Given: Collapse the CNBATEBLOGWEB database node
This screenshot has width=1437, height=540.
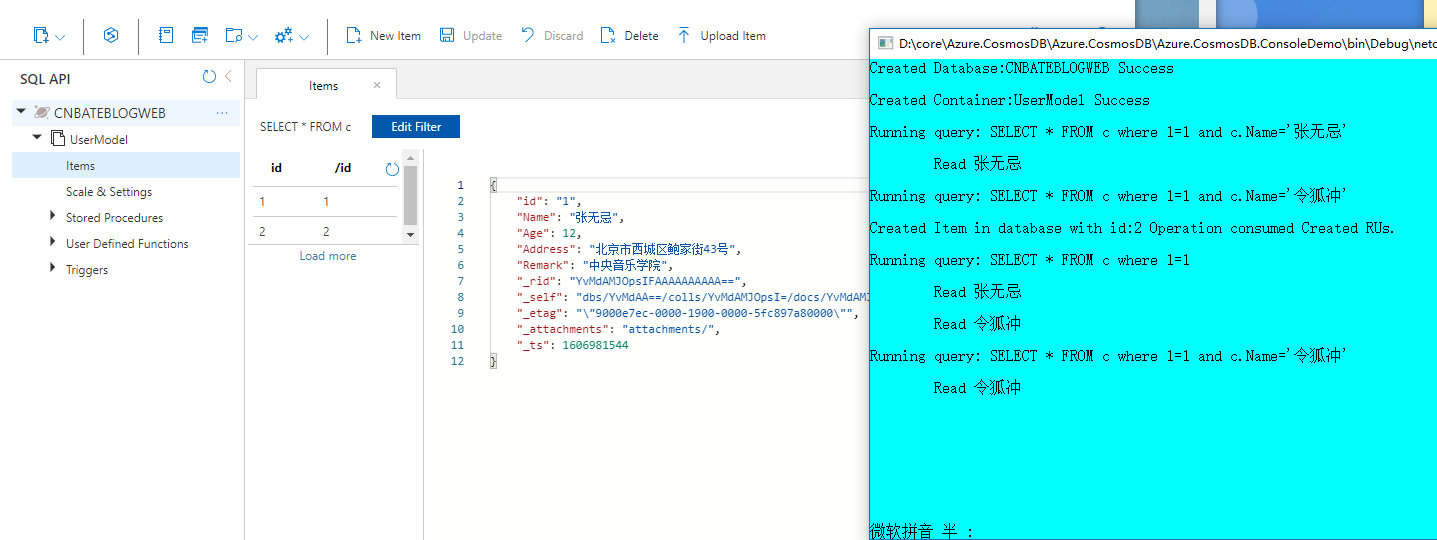Looking at the screenshot, I should click(x=22, y=112).
